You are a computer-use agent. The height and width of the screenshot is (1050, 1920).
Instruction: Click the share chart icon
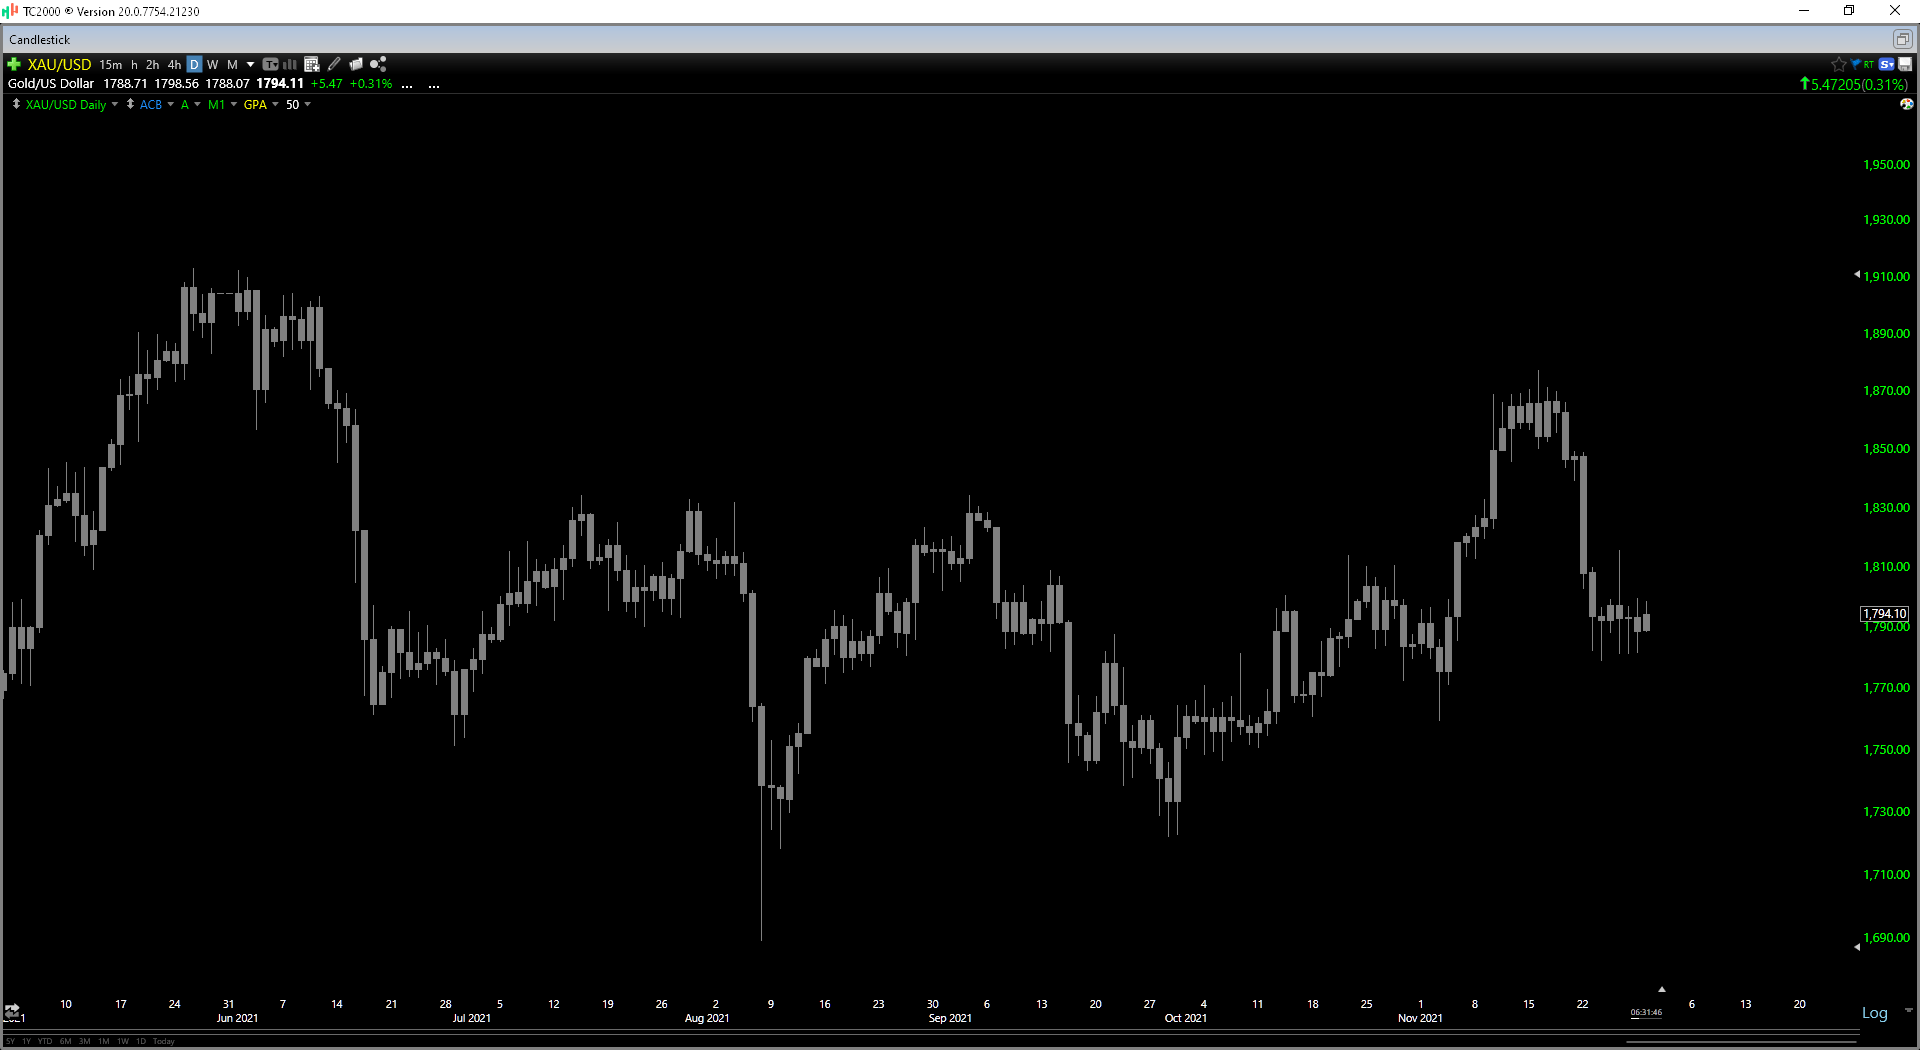coord(378,64)
